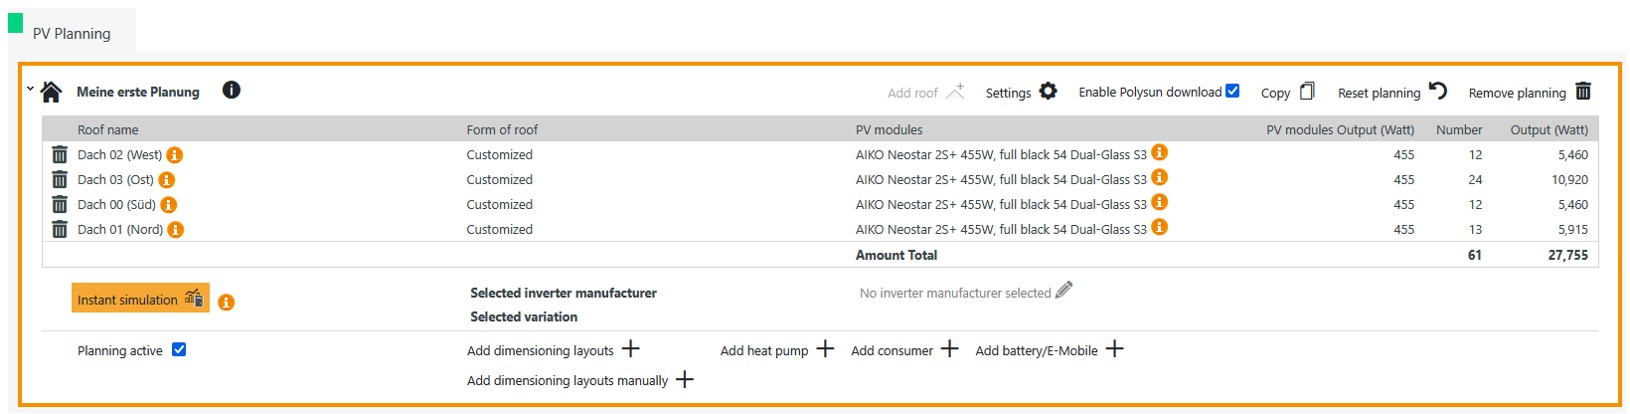Toggle Enable Polysun download checkbox
The image size is (1630, 414).
[x=1232, y=91]
